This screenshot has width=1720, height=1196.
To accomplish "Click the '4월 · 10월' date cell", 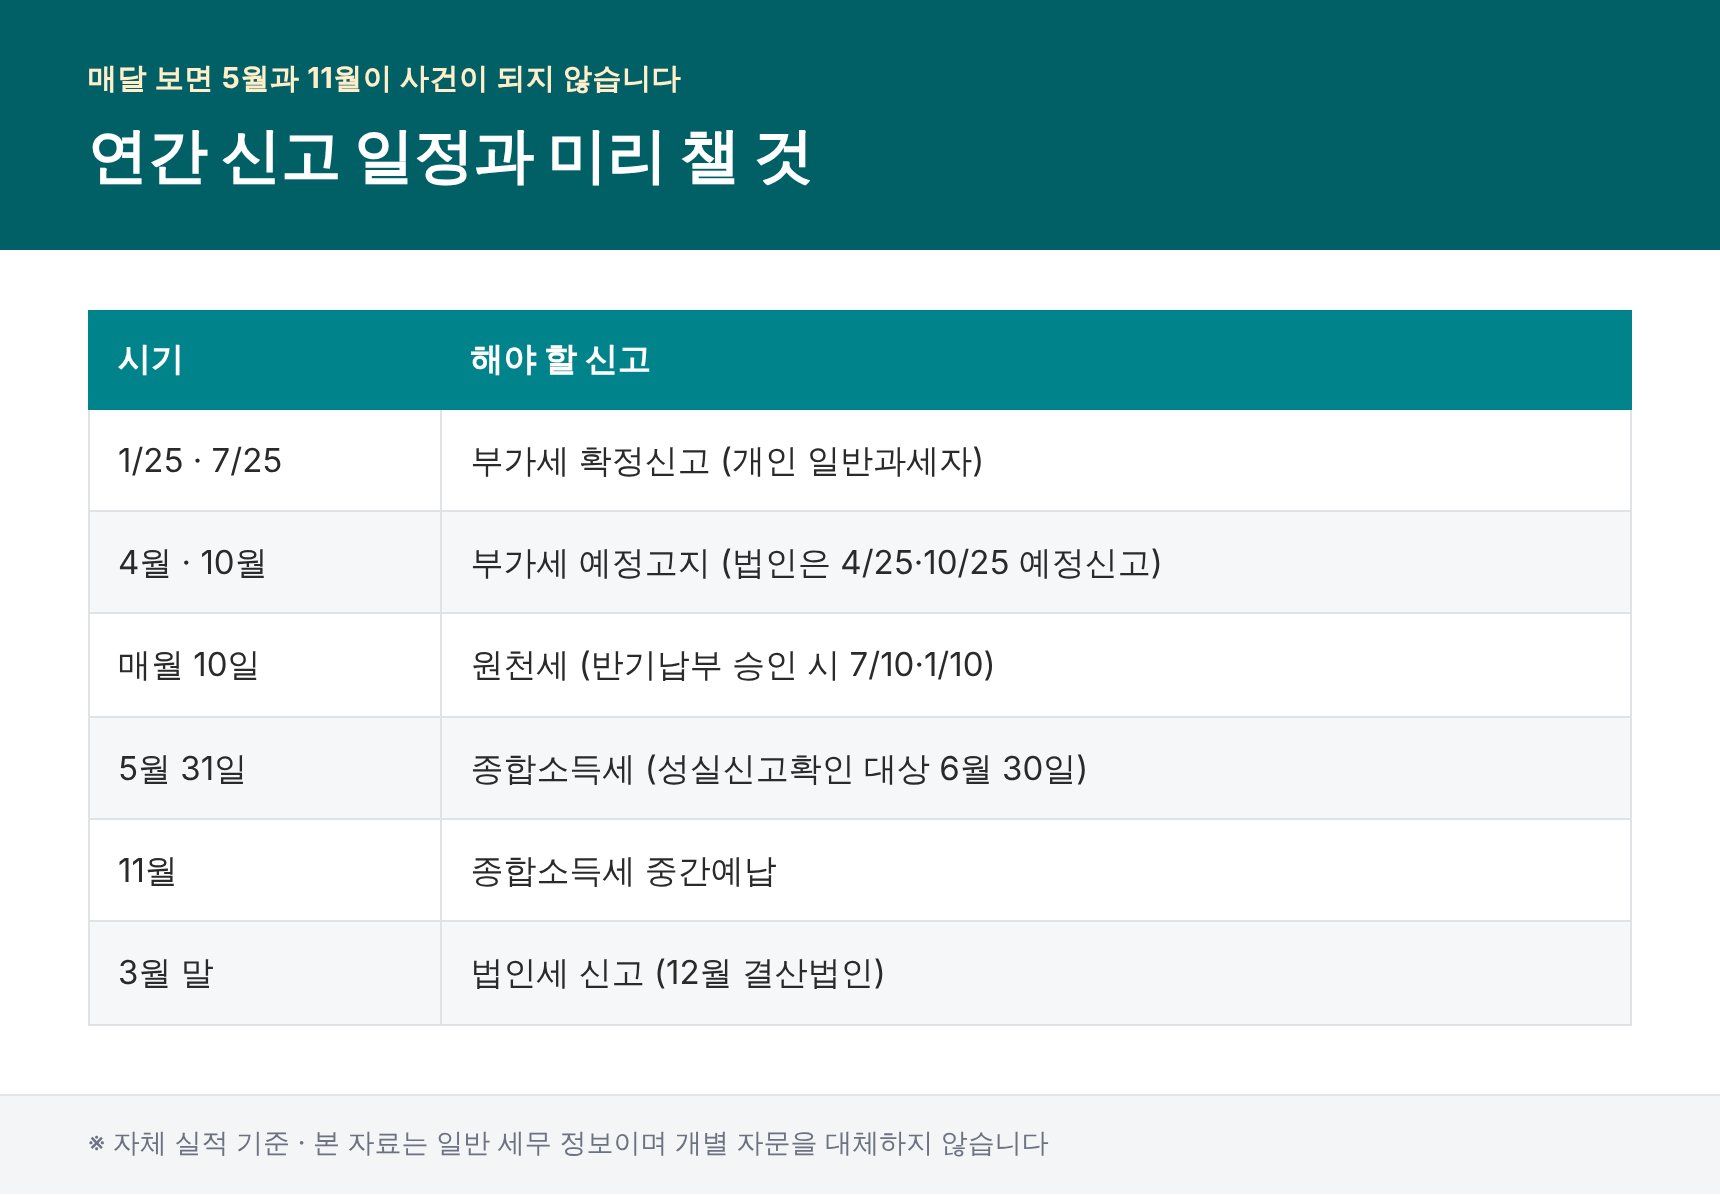I will pos(265,563).
